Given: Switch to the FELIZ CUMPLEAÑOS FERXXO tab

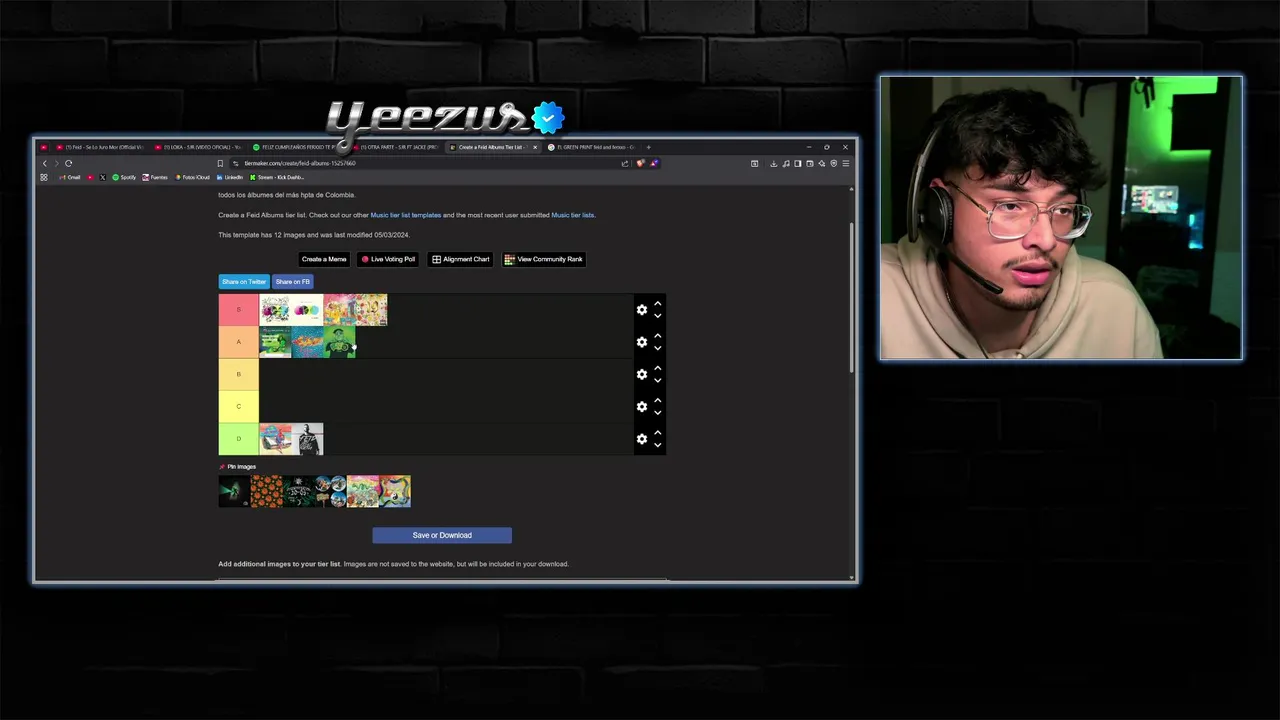Looking at the screenshot, I should pos(295,147).
